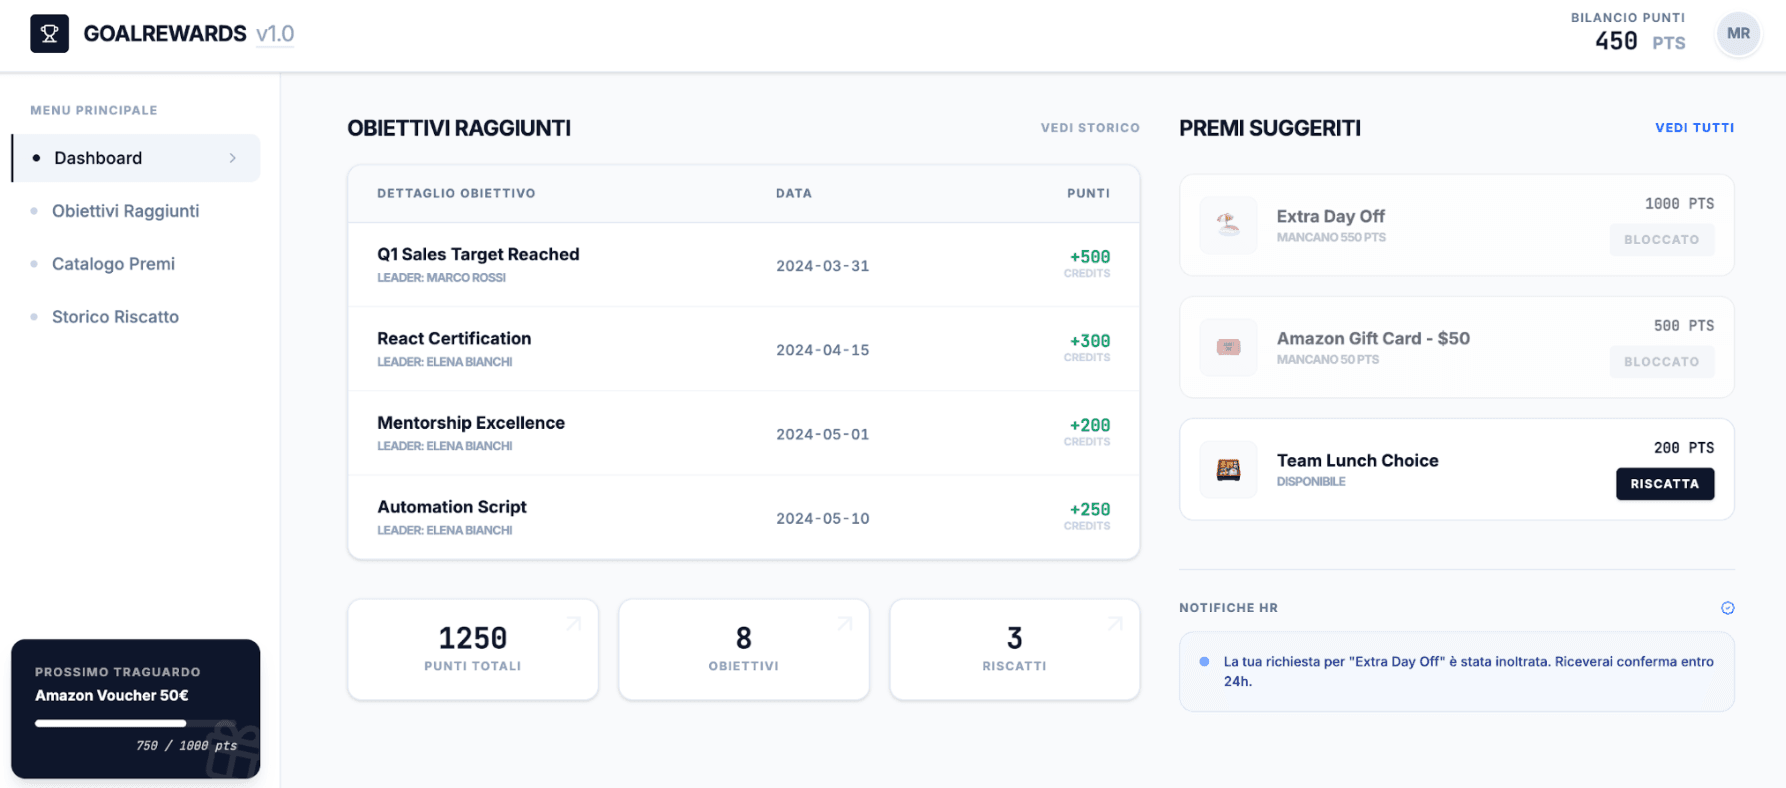This screenshot has width=1786, height=788.
Task: Open the Vedi Tutti link
Action: coord(1694,128)
